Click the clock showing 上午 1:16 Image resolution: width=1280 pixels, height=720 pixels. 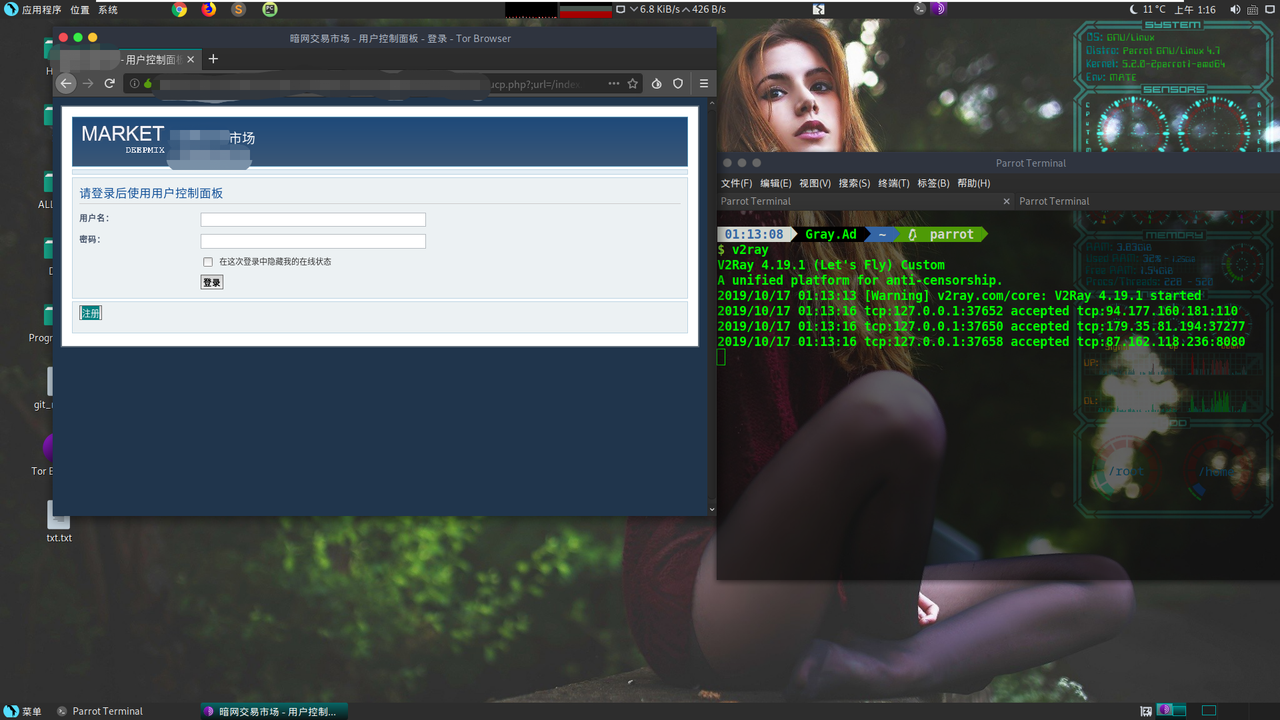[1194, 9]
